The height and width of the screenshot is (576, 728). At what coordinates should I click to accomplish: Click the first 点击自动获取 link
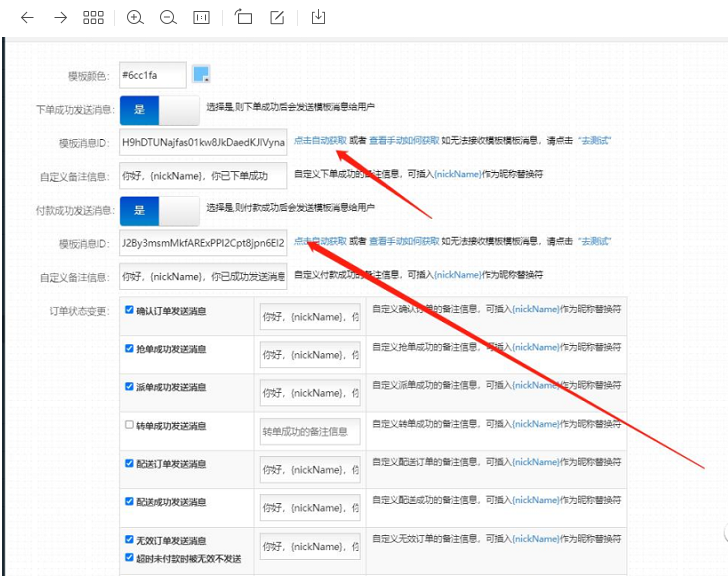click(x=320, y=141)
